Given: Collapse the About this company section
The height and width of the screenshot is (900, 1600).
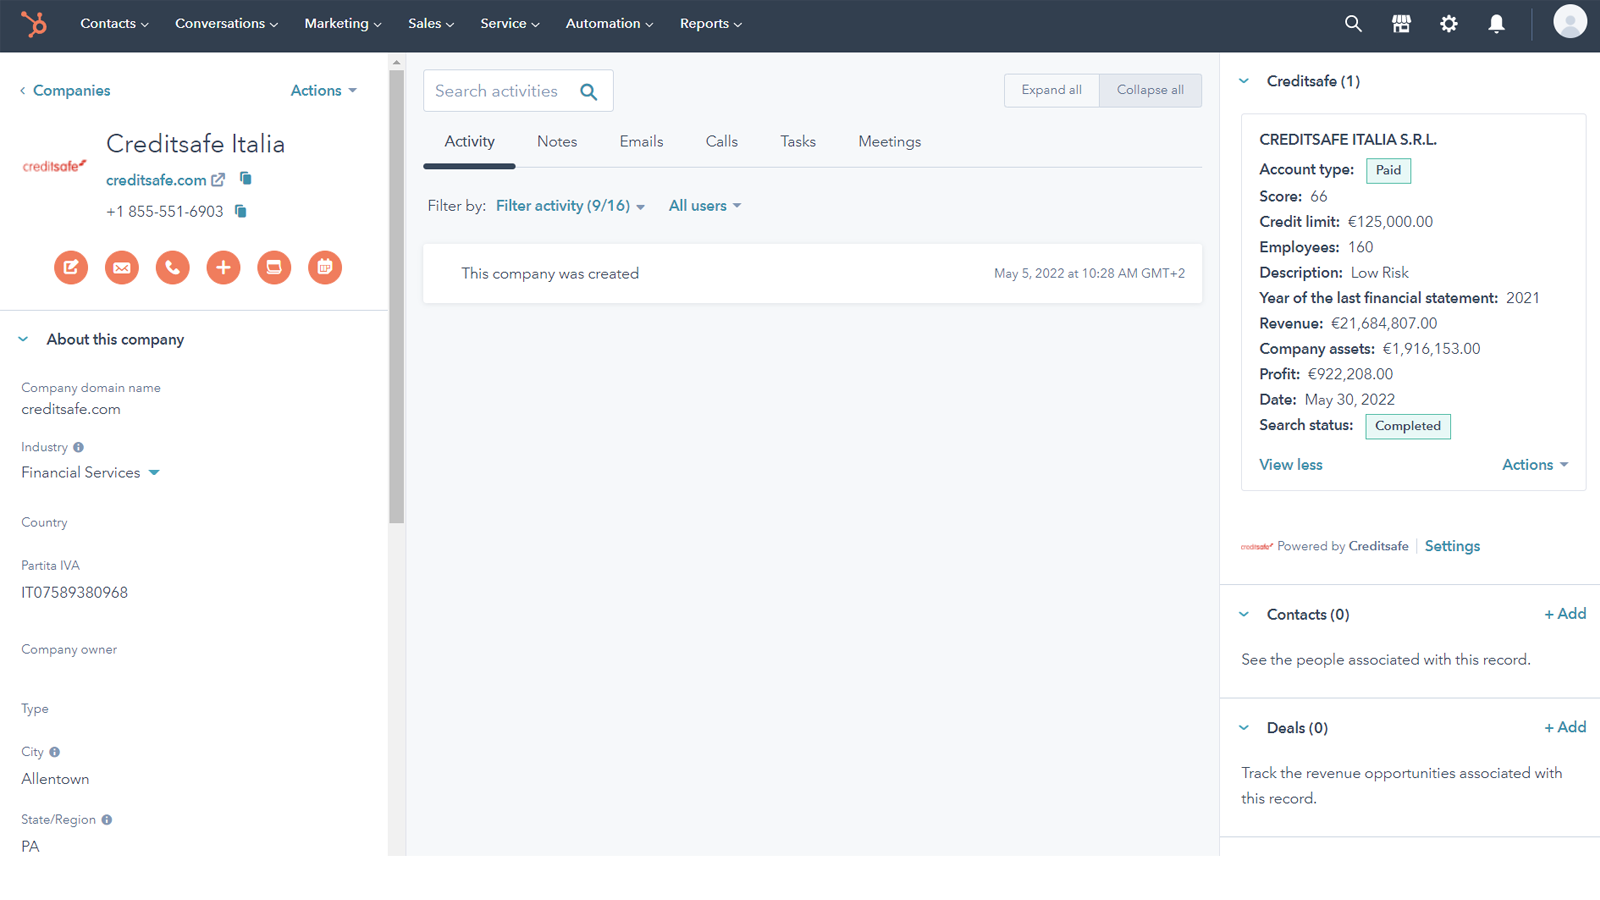Looking at the screenshot, I should 23,340.
